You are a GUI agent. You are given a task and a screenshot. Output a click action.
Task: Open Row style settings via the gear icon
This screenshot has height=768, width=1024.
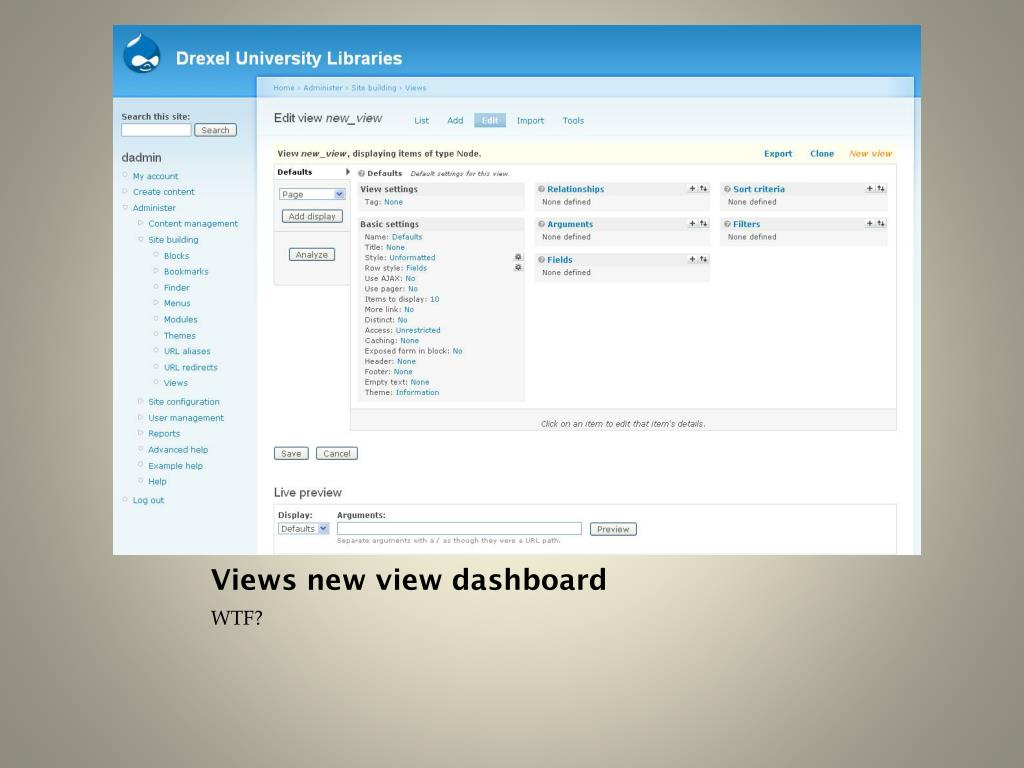point(519,267)
